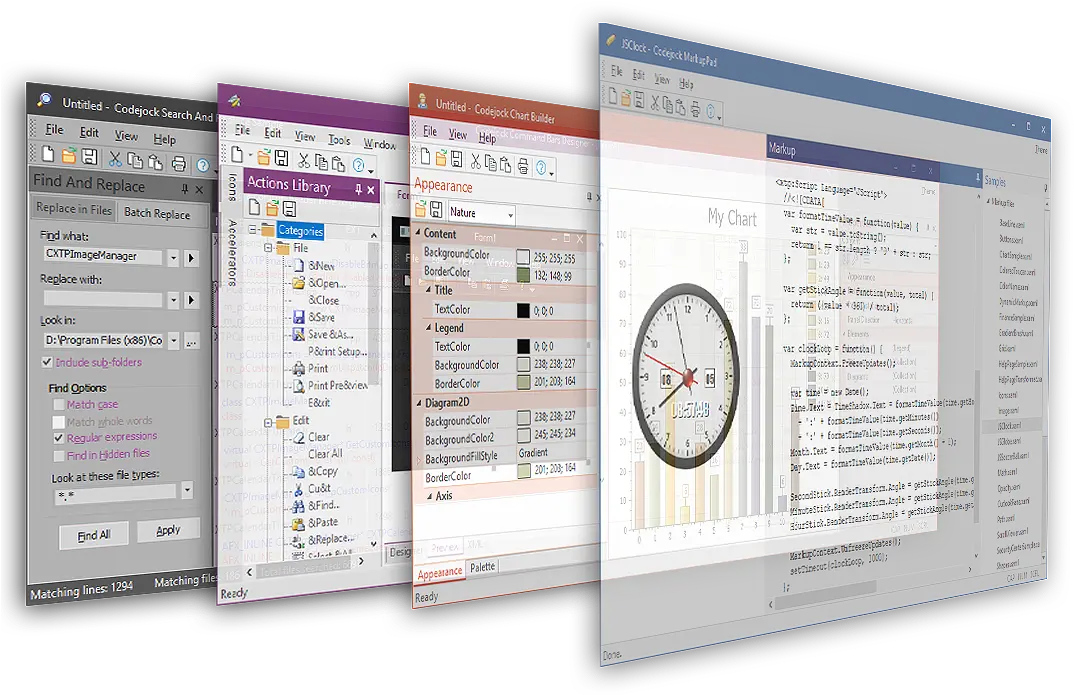Enable the Match case checkbox

click(x=59, y=405)
